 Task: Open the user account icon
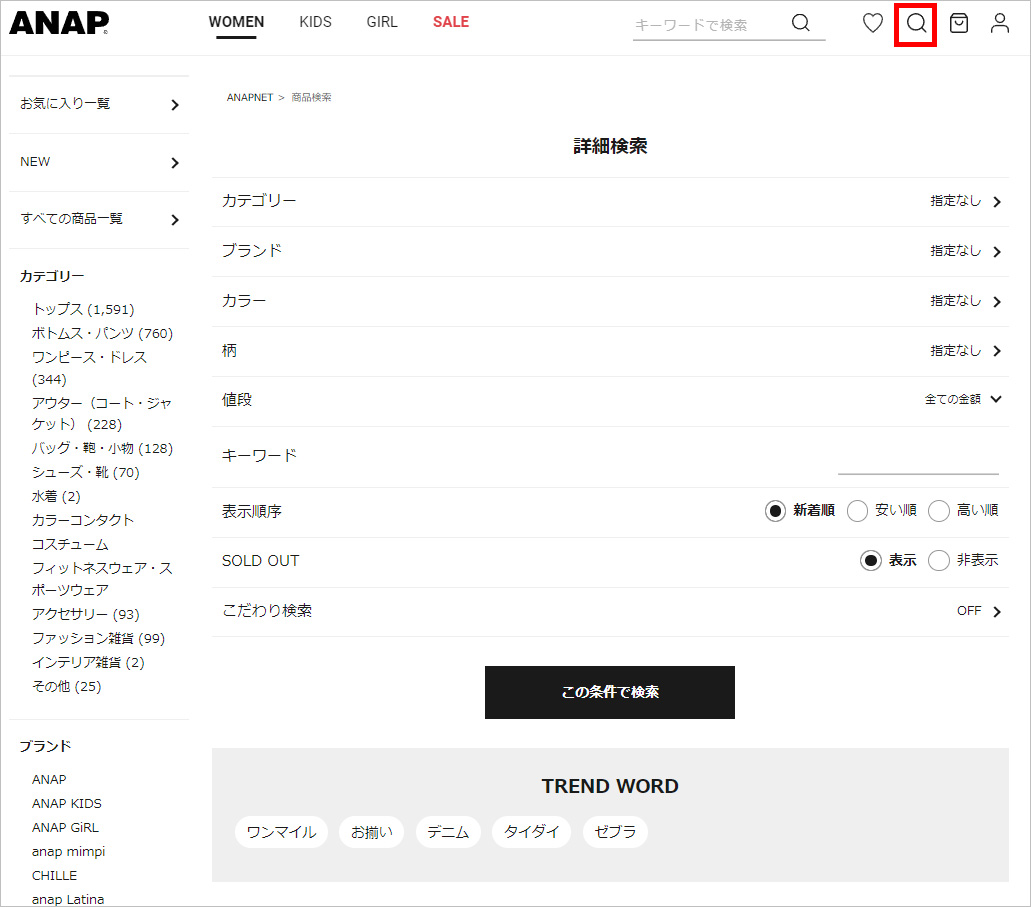[x=999, y=23]
